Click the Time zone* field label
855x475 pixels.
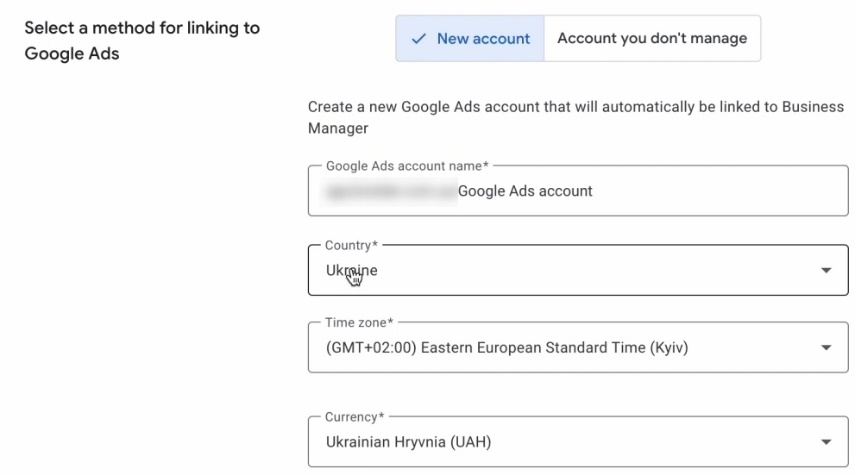(359, 323)
